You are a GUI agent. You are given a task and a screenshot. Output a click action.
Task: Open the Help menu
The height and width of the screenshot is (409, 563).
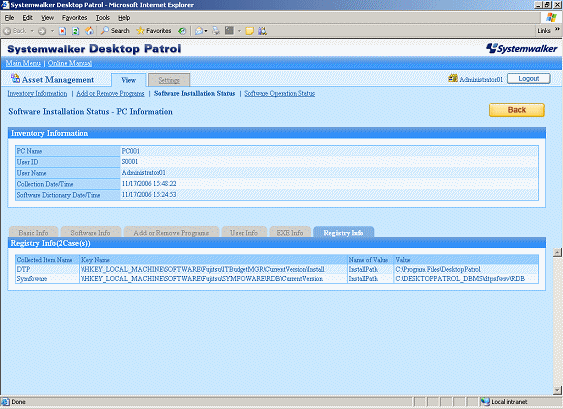tap(124, 18)
